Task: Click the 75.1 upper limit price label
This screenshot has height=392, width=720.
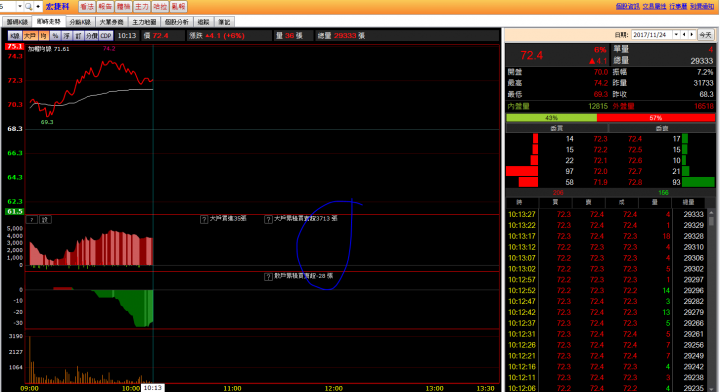Action: 14,46
